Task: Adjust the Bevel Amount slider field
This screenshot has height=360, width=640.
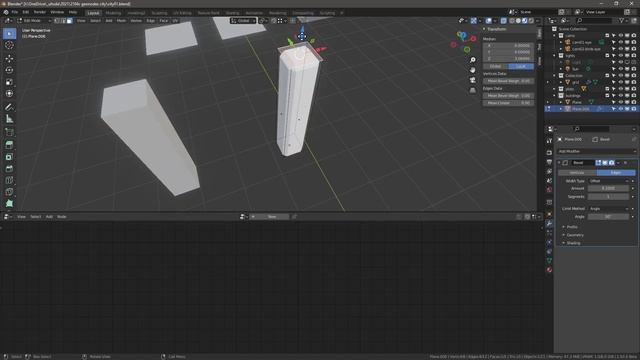Action: pos(609,189)
